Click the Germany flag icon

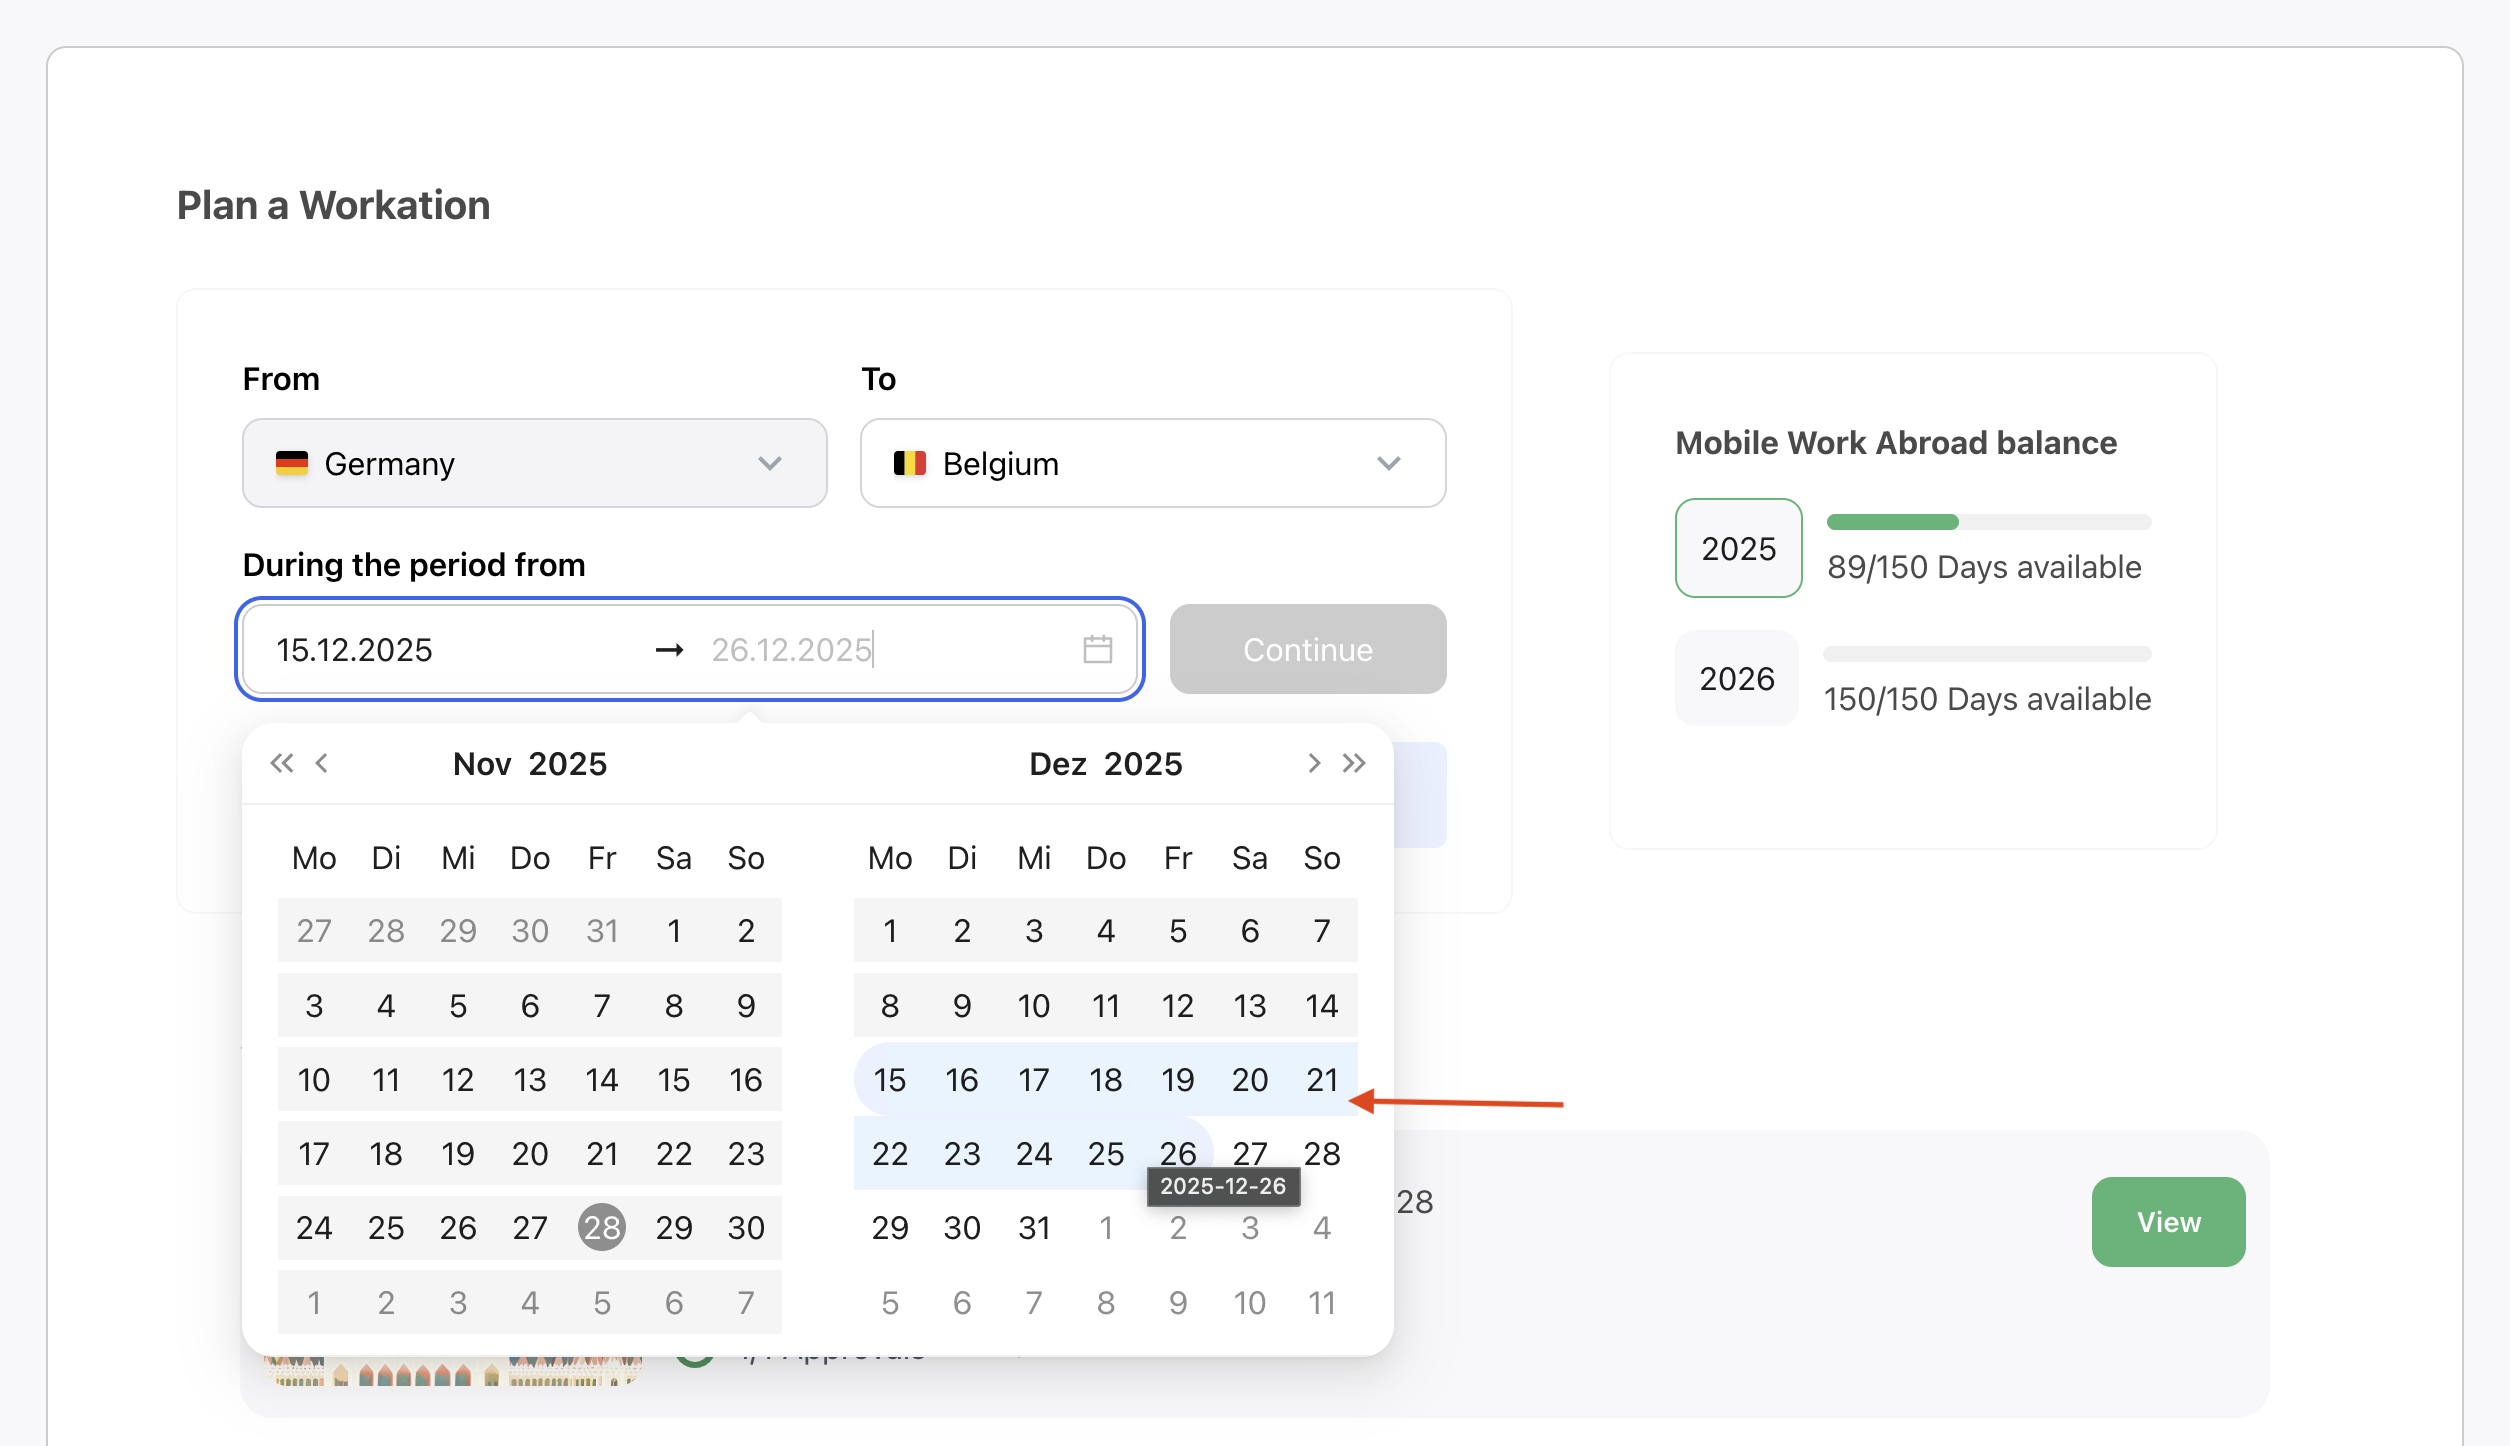tap(291, 464)
